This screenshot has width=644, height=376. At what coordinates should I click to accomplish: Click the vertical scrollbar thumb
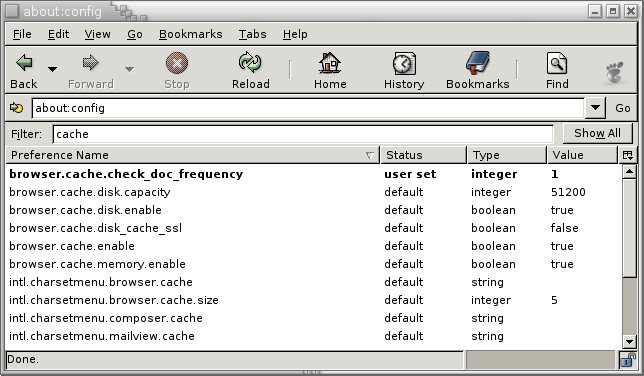(x=629, y=228)
